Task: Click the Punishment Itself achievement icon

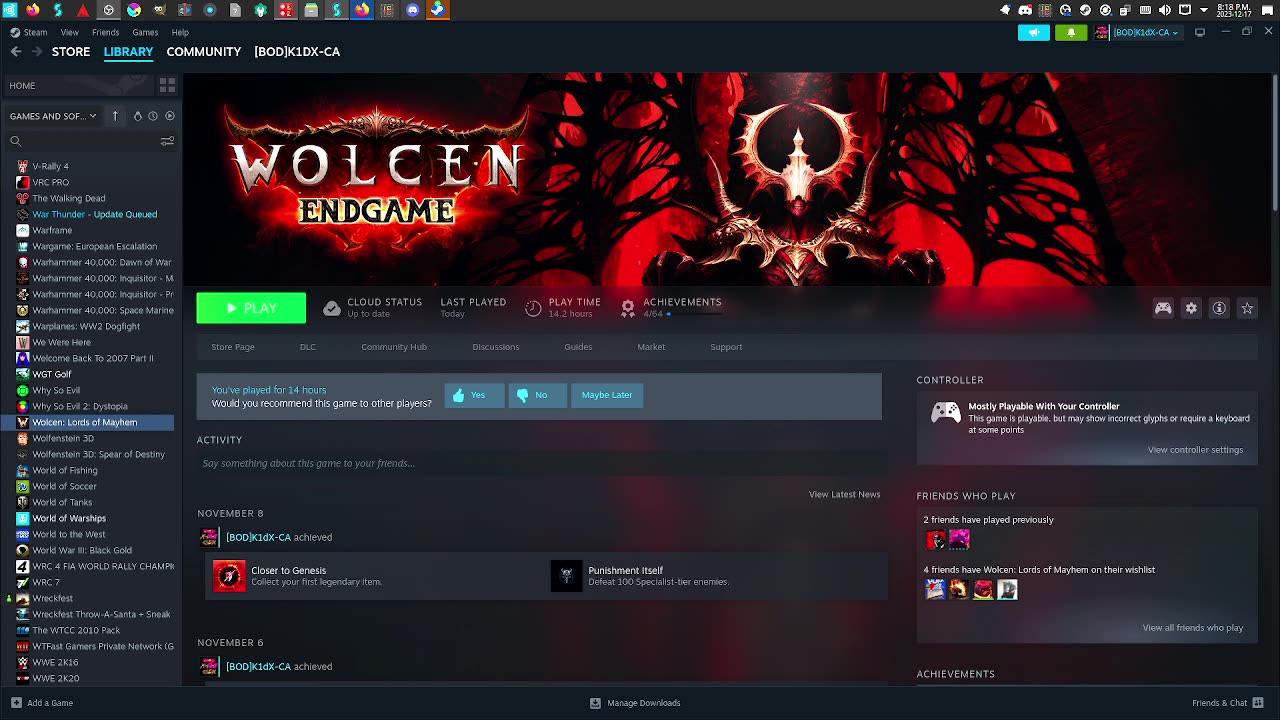Action: [566, 576]
